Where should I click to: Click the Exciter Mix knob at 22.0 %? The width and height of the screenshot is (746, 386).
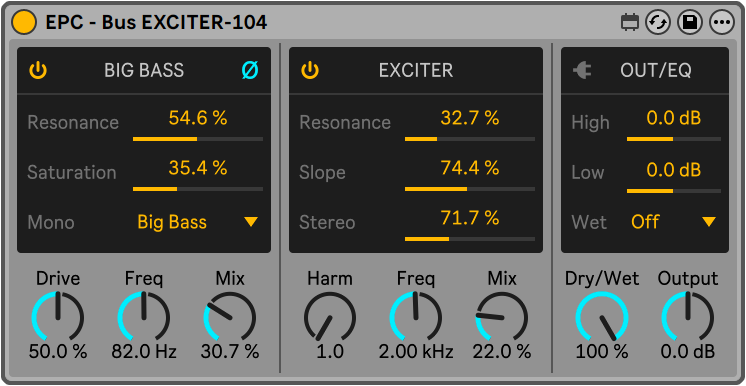click(x=502, y=317)
